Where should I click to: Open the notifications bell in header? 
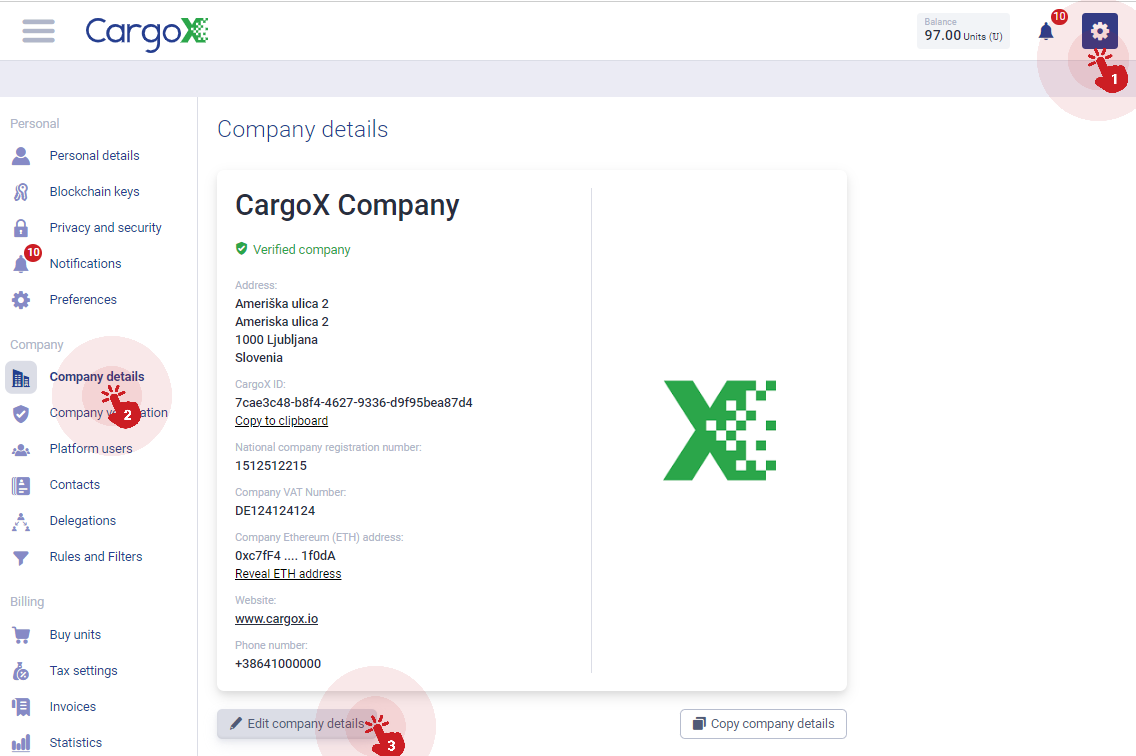[1046, 32]
